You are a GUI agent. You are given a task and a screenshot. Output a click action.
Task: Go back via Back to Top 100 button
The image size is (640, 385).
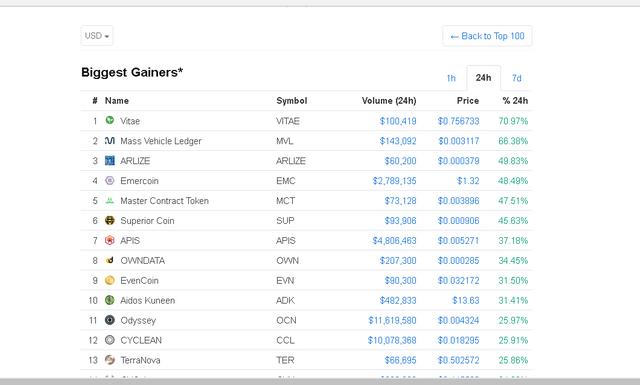tap(487, 36)
